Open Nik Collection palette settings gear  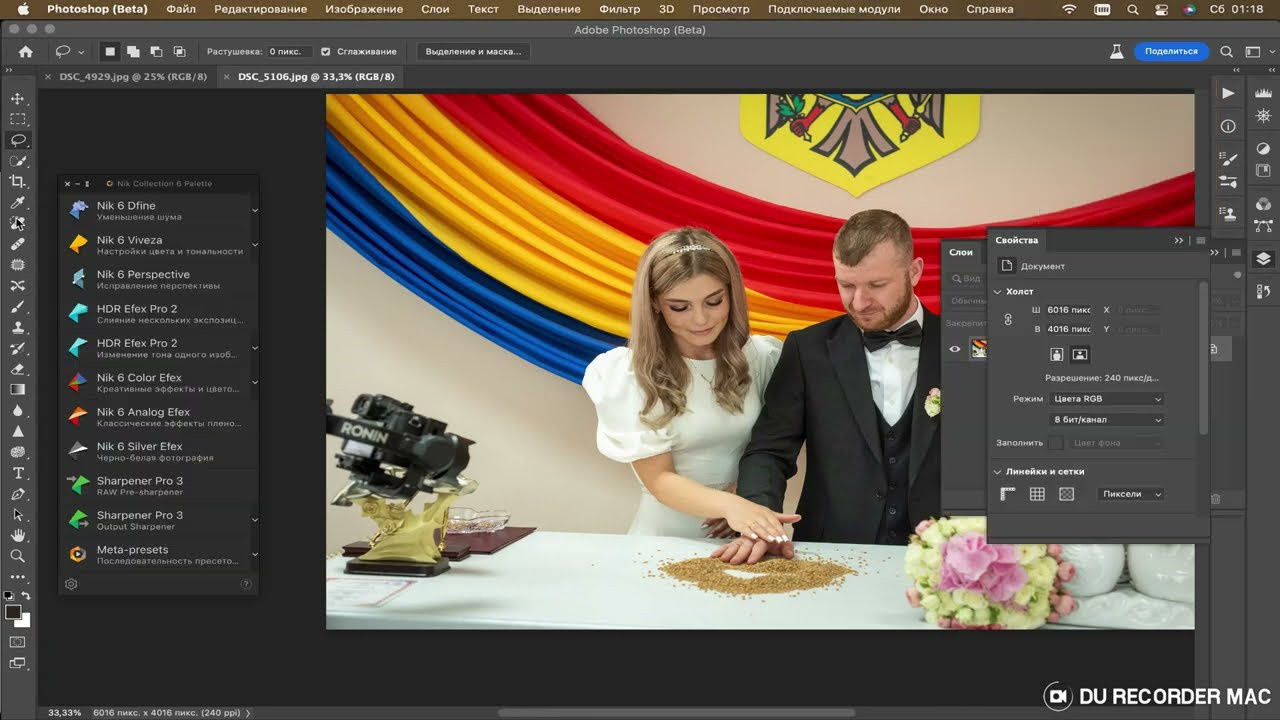click(x=71, y=584)
